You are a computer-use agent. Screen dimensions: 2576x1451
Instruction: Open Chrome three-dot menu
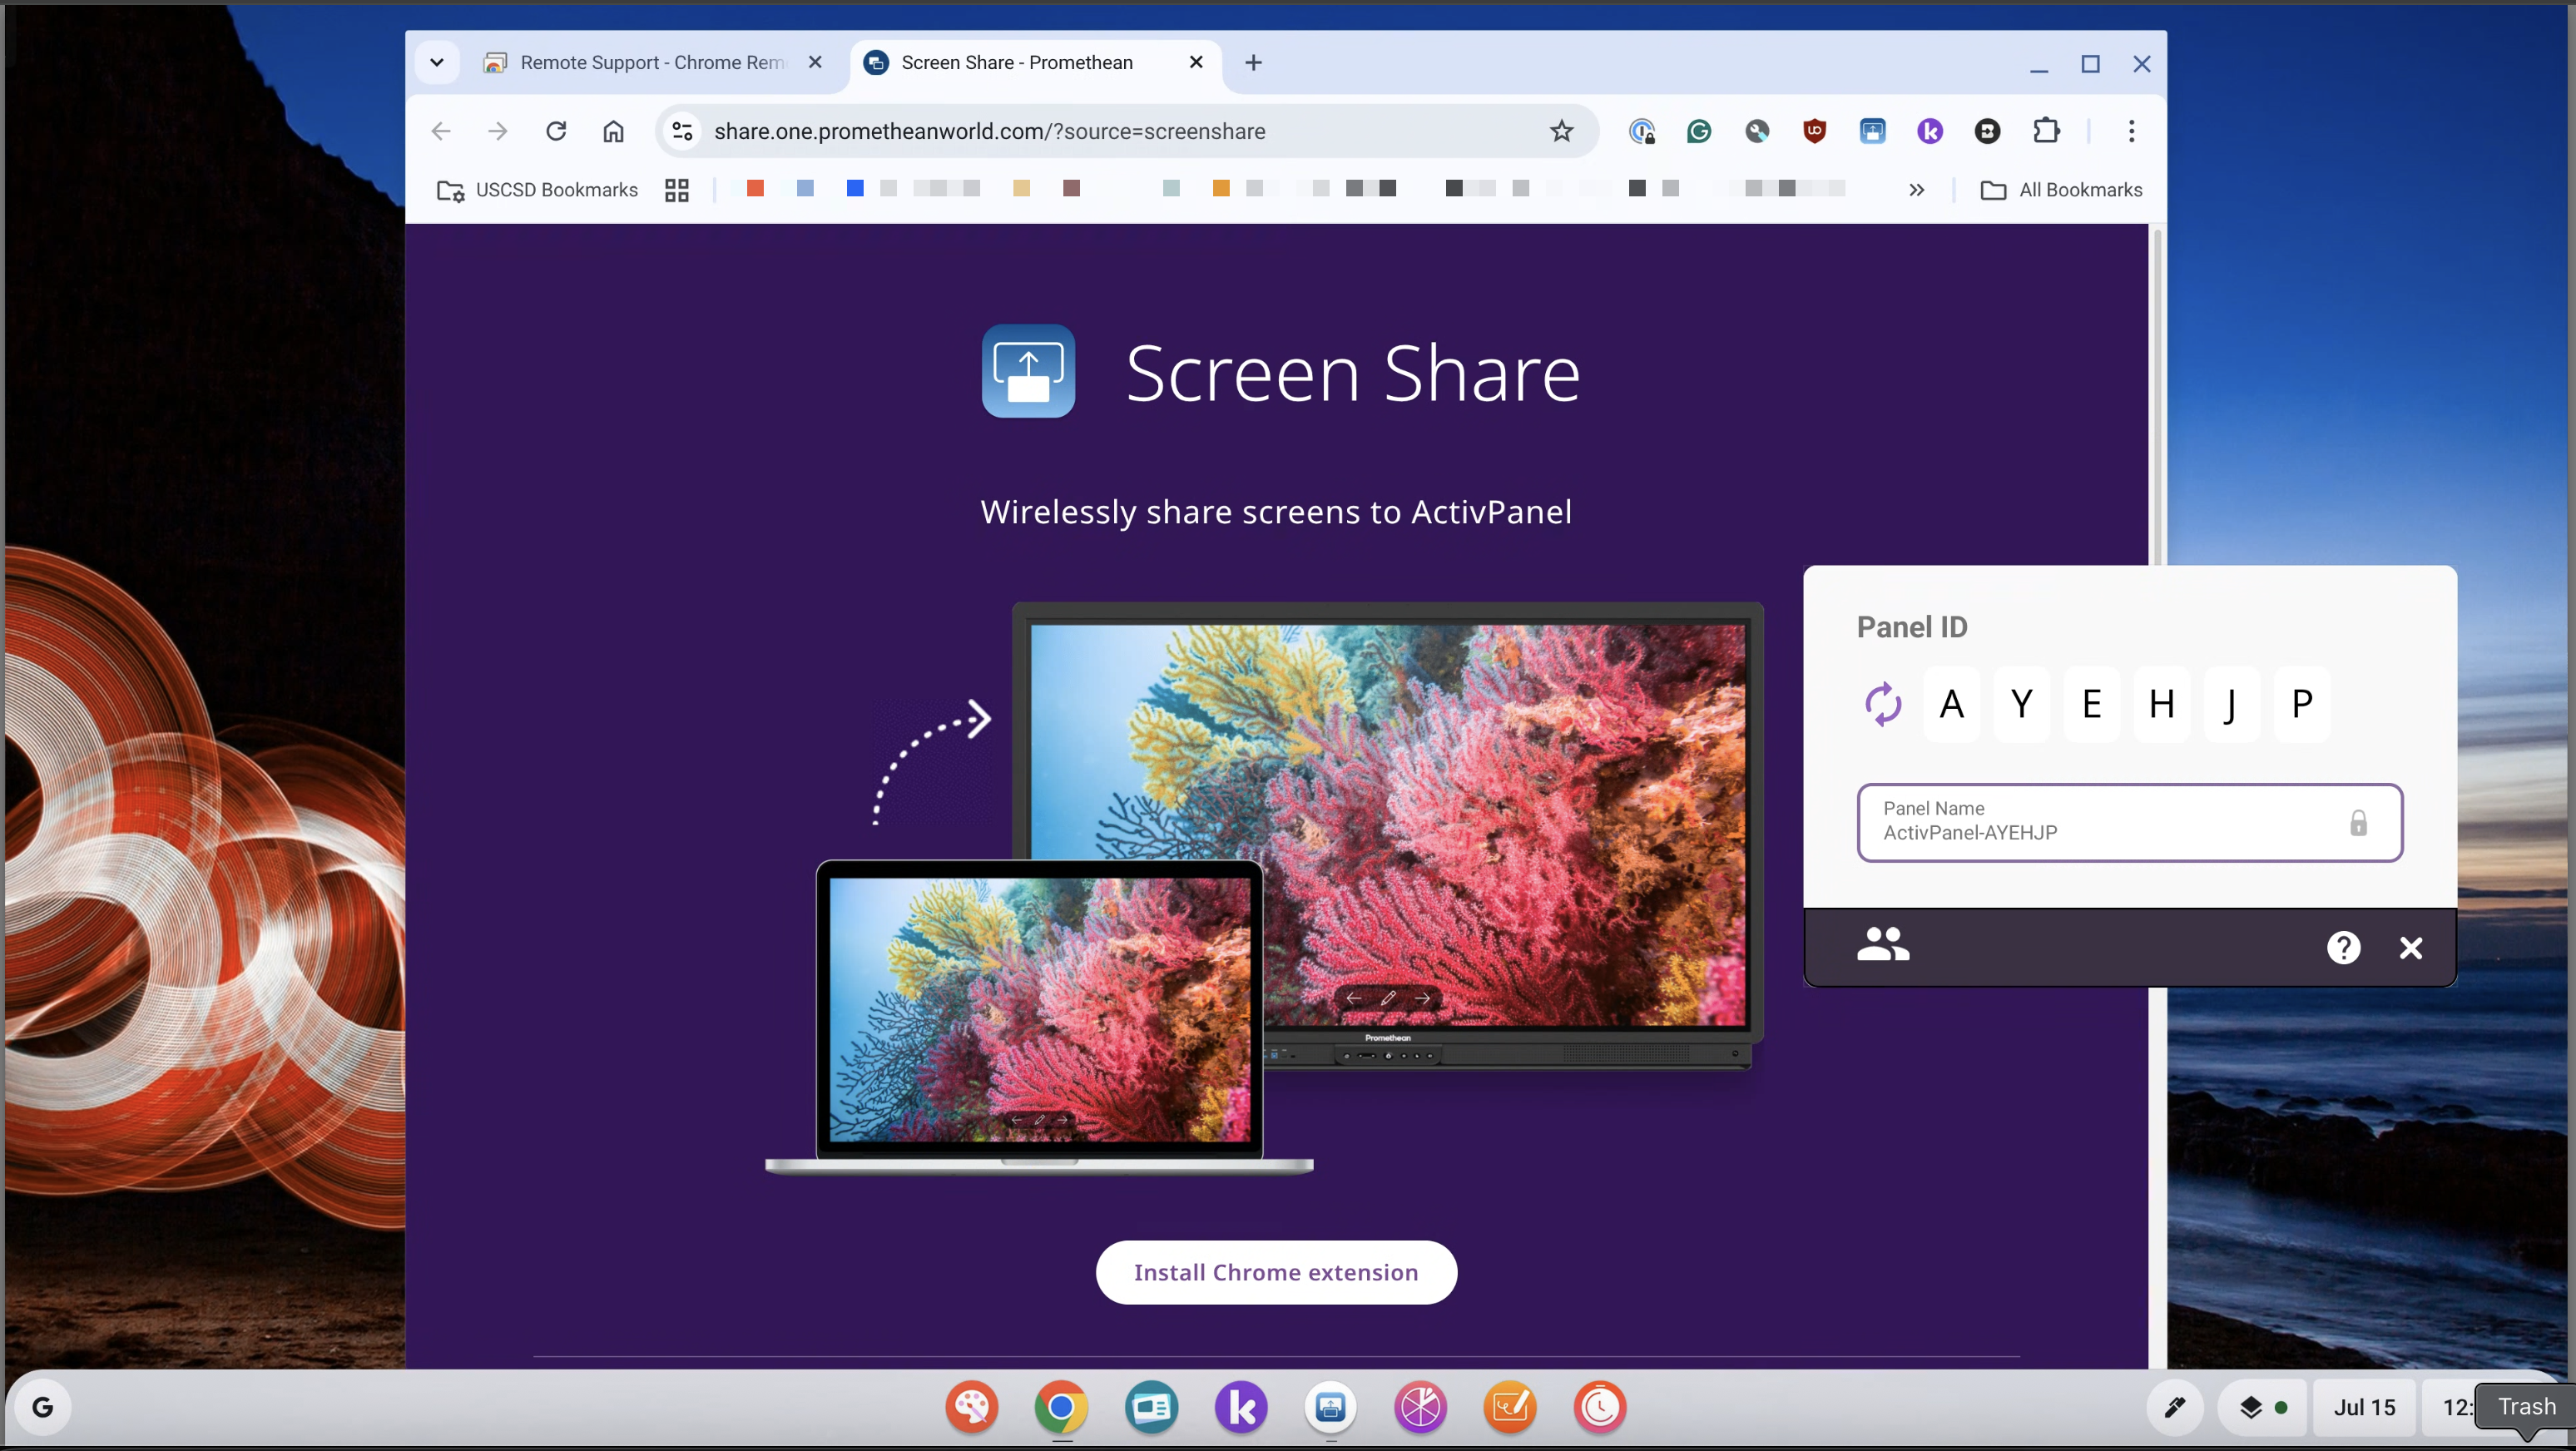coord(2131,131)
